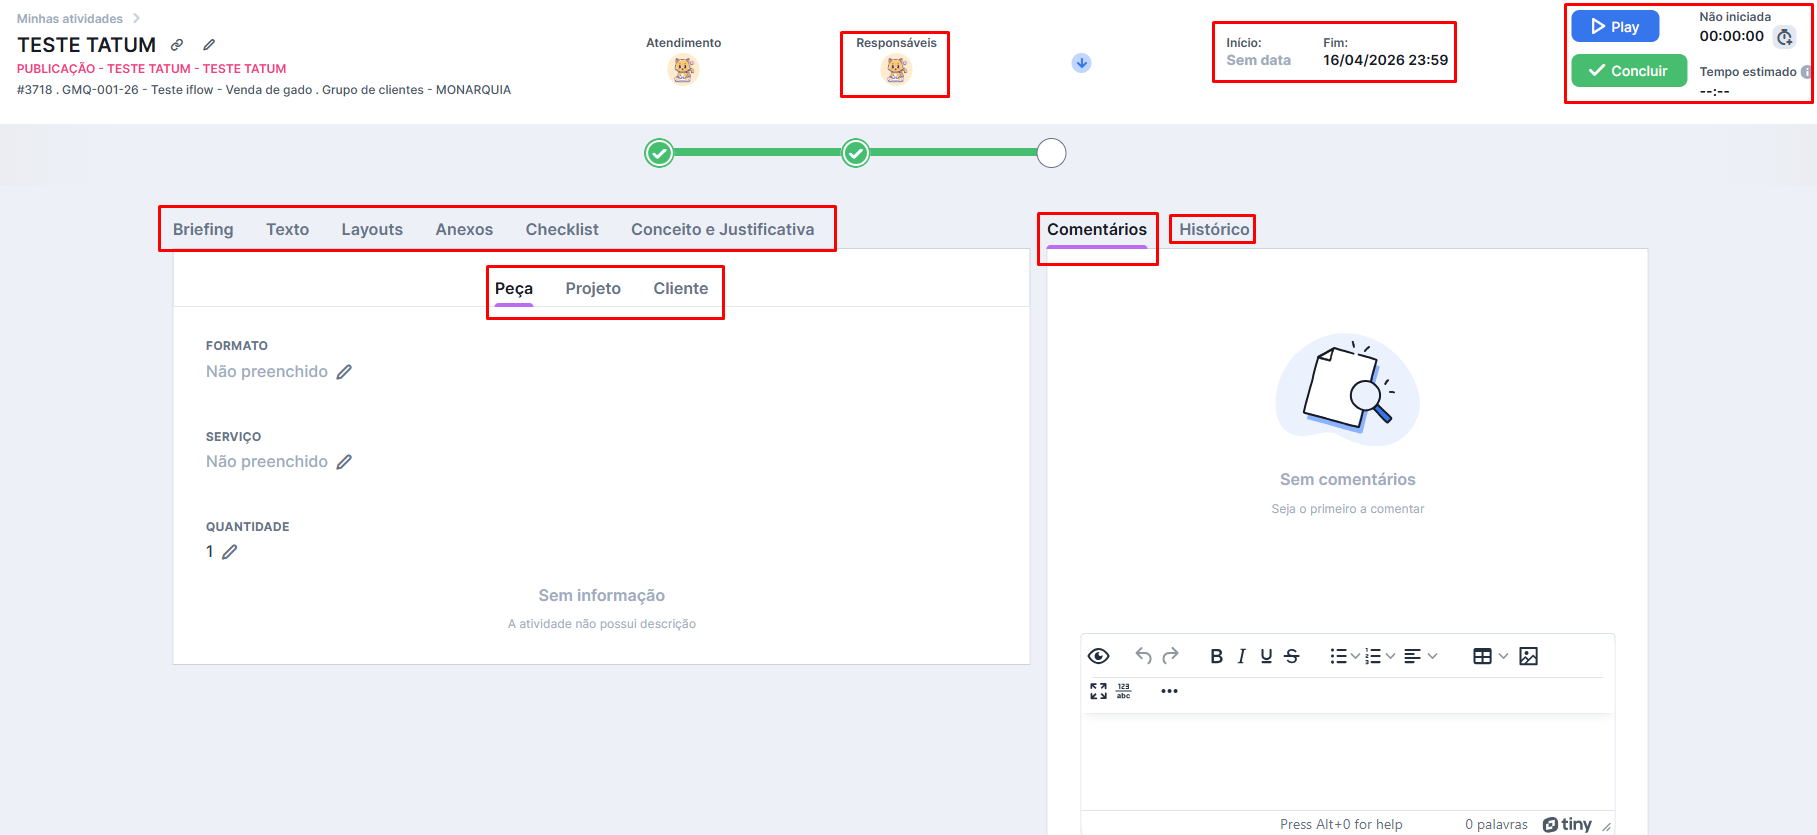Open the tiny logo link
This screenshot has width=1817, height=835.
pyautogui.click(x=1567, y=824)
